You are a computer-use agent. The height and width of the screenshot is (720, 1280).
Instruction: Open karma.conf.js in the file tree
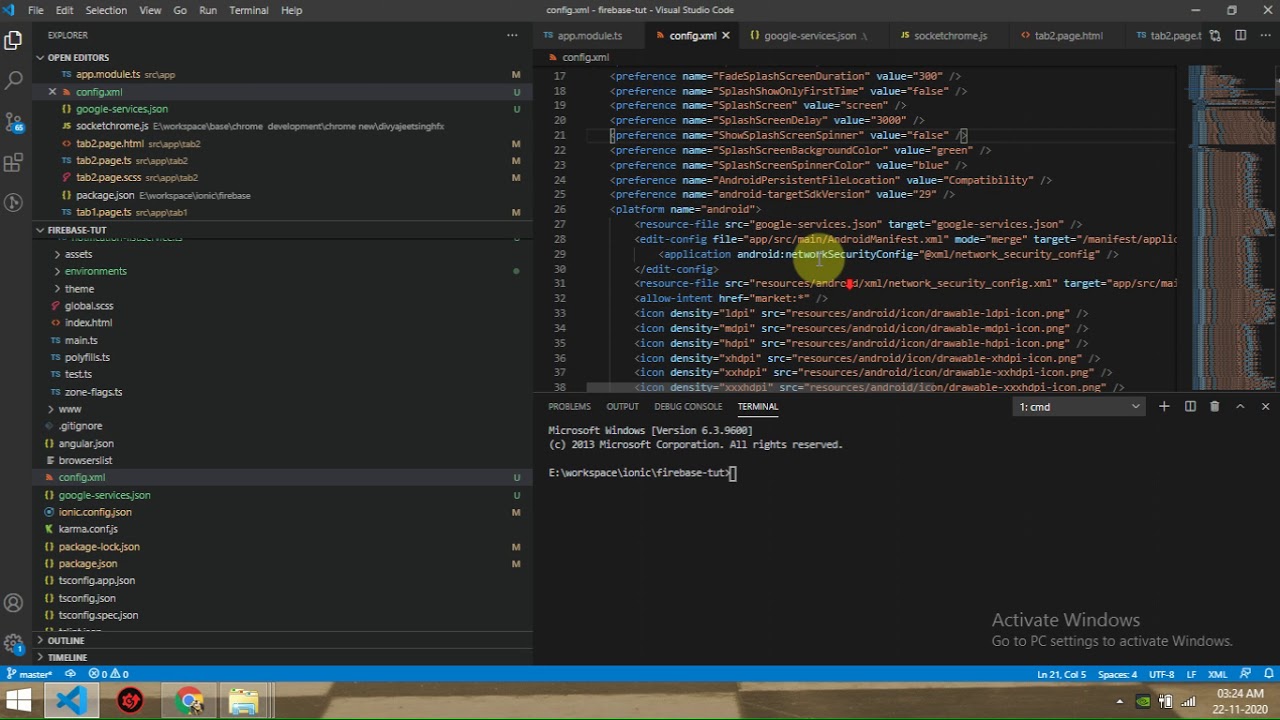pyautogui.click(x=88, y=529)
